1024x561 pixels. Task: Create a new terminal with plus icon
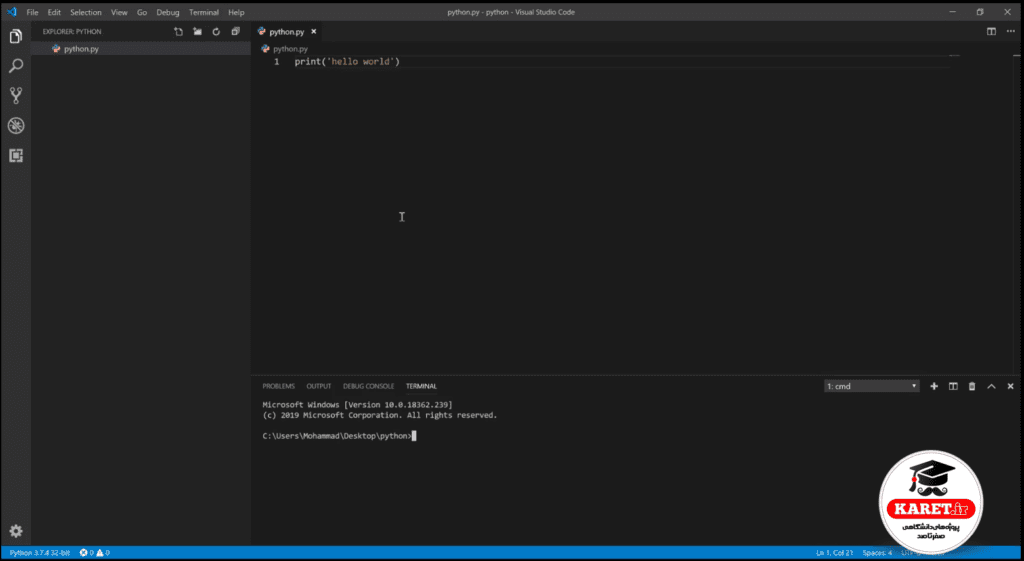click(x=934, y=386)
